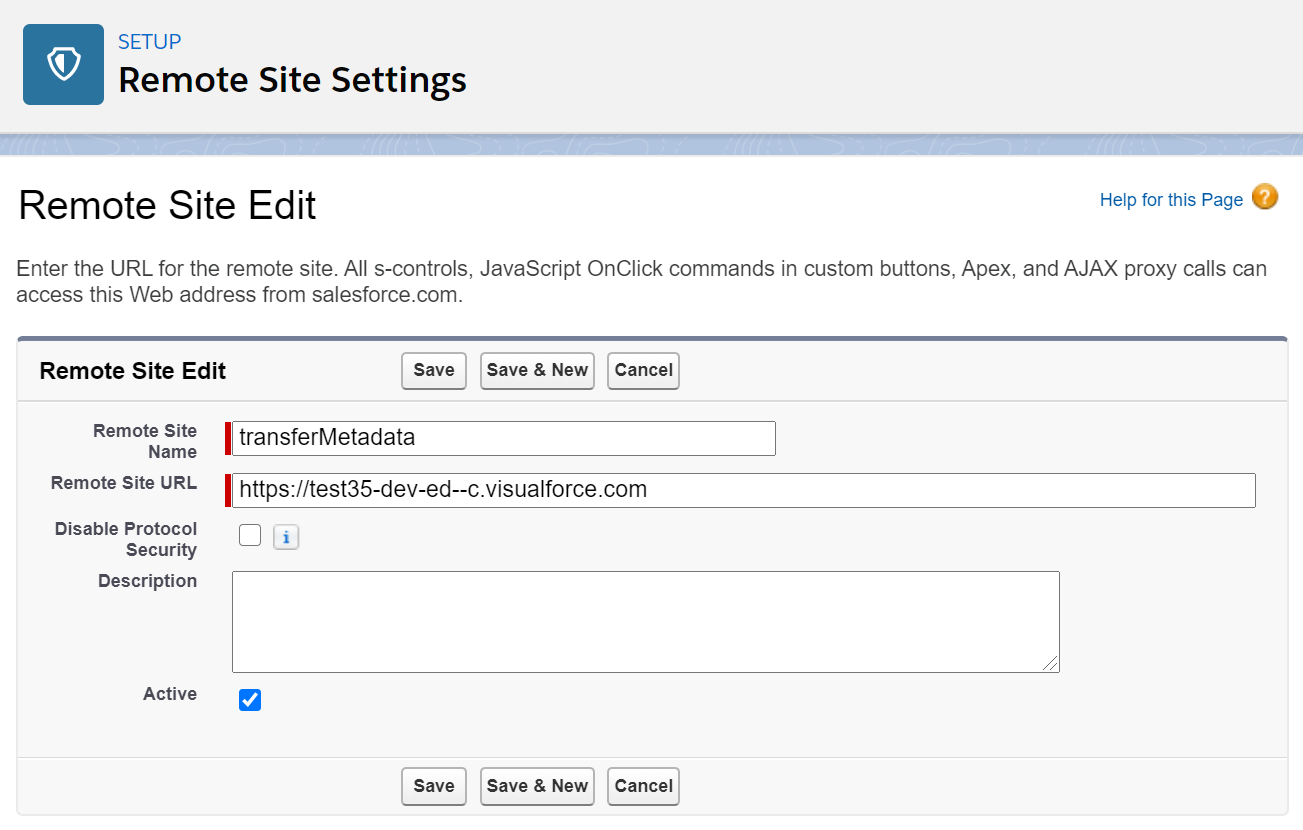Click the top Cancel button

[x=643, y=370]
